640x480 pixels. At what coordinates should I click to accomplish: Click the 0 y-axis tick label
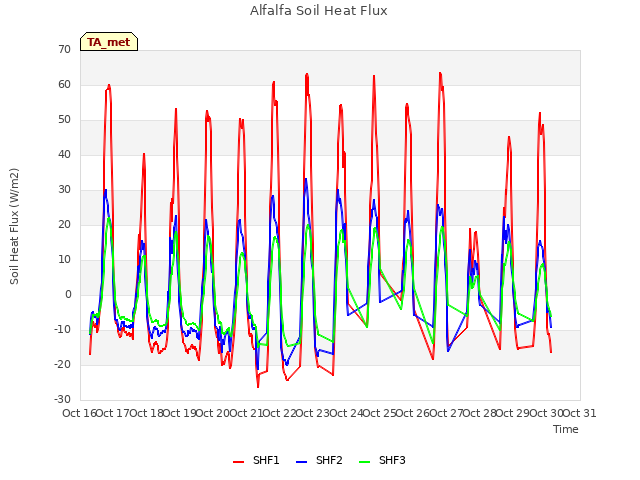pos(68,295)
